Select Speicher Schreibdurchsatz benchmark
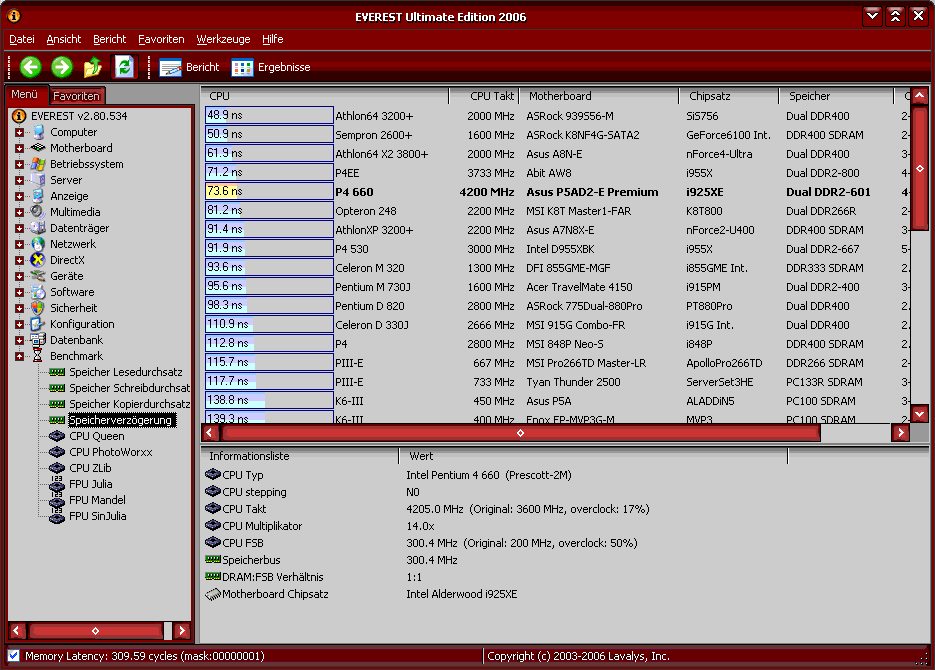Viewport: 935px width, 670px height. tap(129, 388)
